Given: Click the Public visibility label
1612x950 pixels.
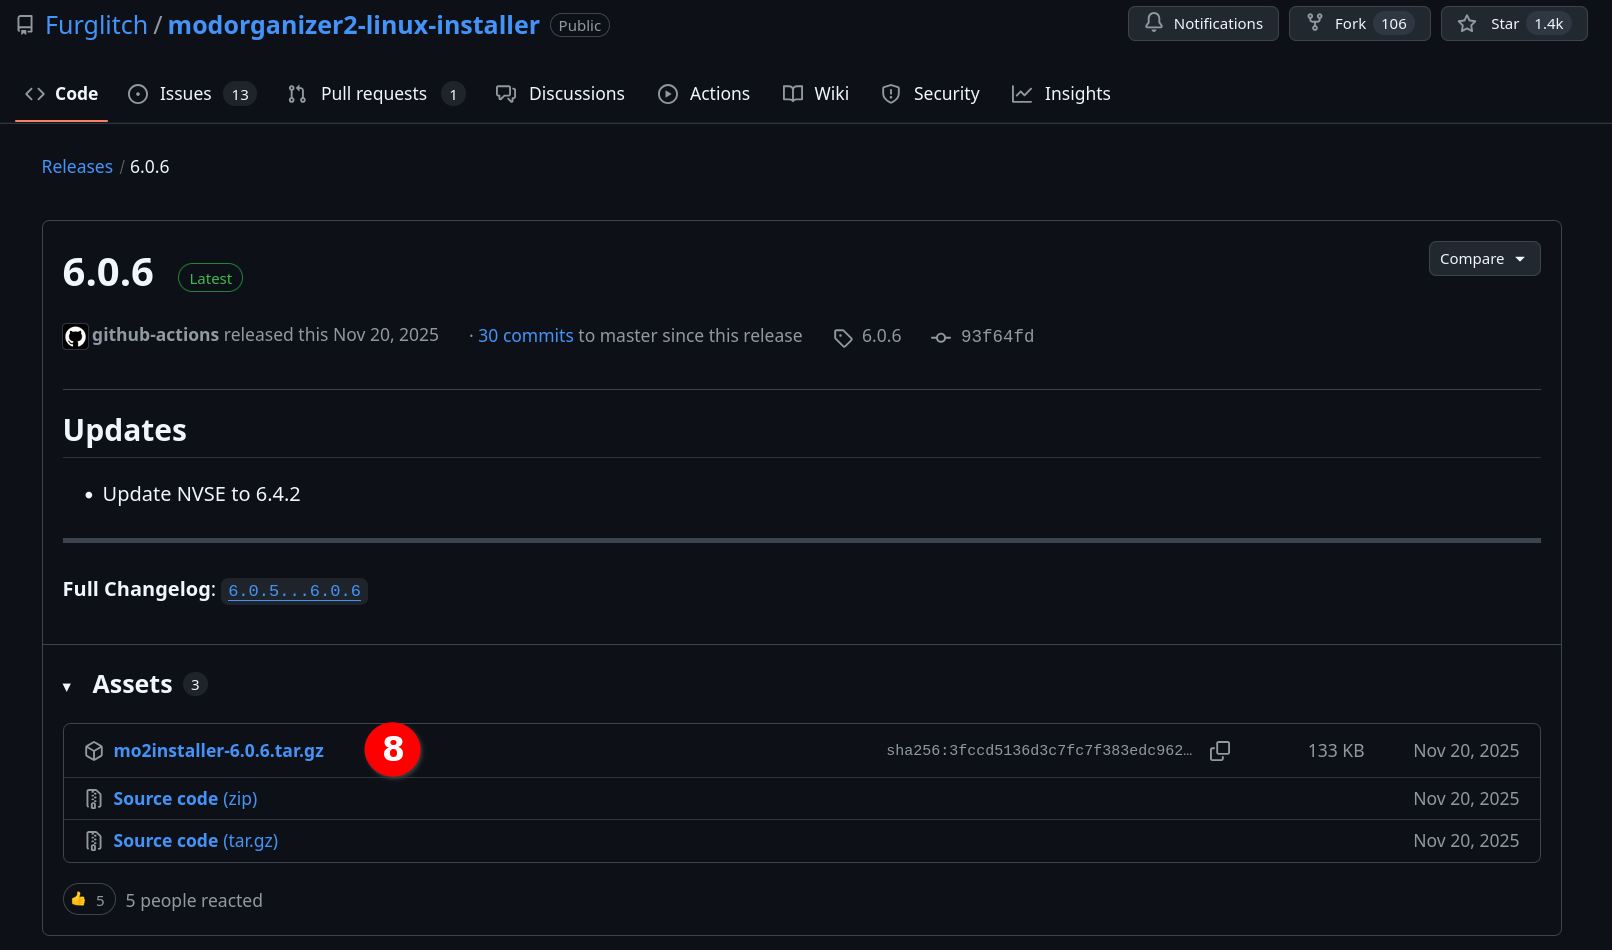Looking at the screenshot, I should coord(580,25).
